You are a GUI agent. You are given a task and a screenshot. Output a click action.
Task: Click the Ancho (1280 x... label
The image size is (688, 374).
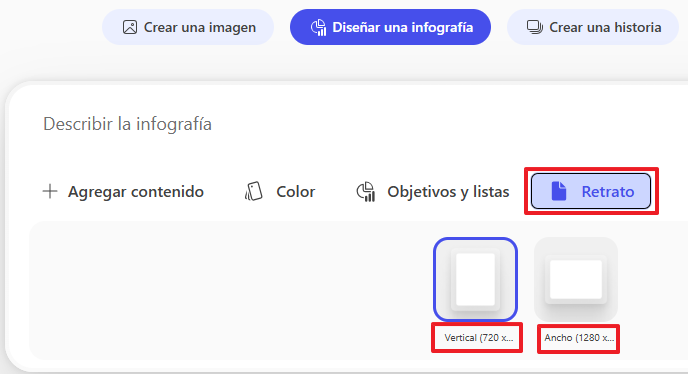(579, 338)
